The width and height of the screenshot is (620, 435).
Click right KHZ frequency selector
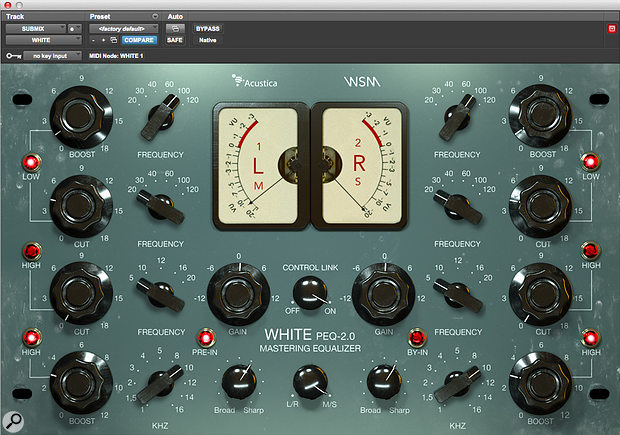click(457, 384)
